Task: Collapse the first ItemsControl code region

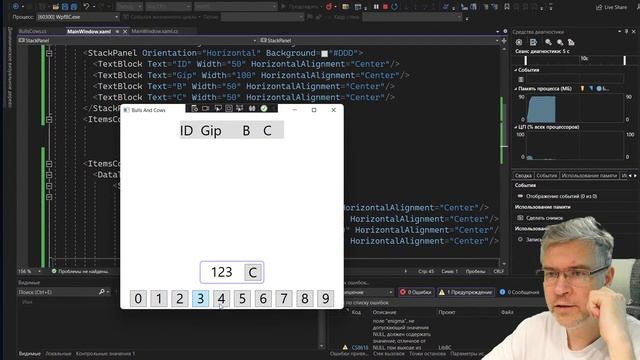Action: [49, 119]
